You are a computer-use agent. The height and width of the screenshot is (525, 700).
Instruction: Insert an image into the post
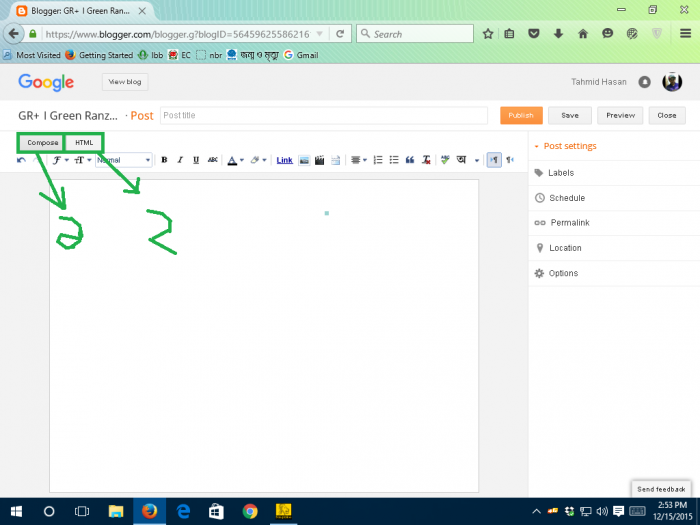click(304, 160)
